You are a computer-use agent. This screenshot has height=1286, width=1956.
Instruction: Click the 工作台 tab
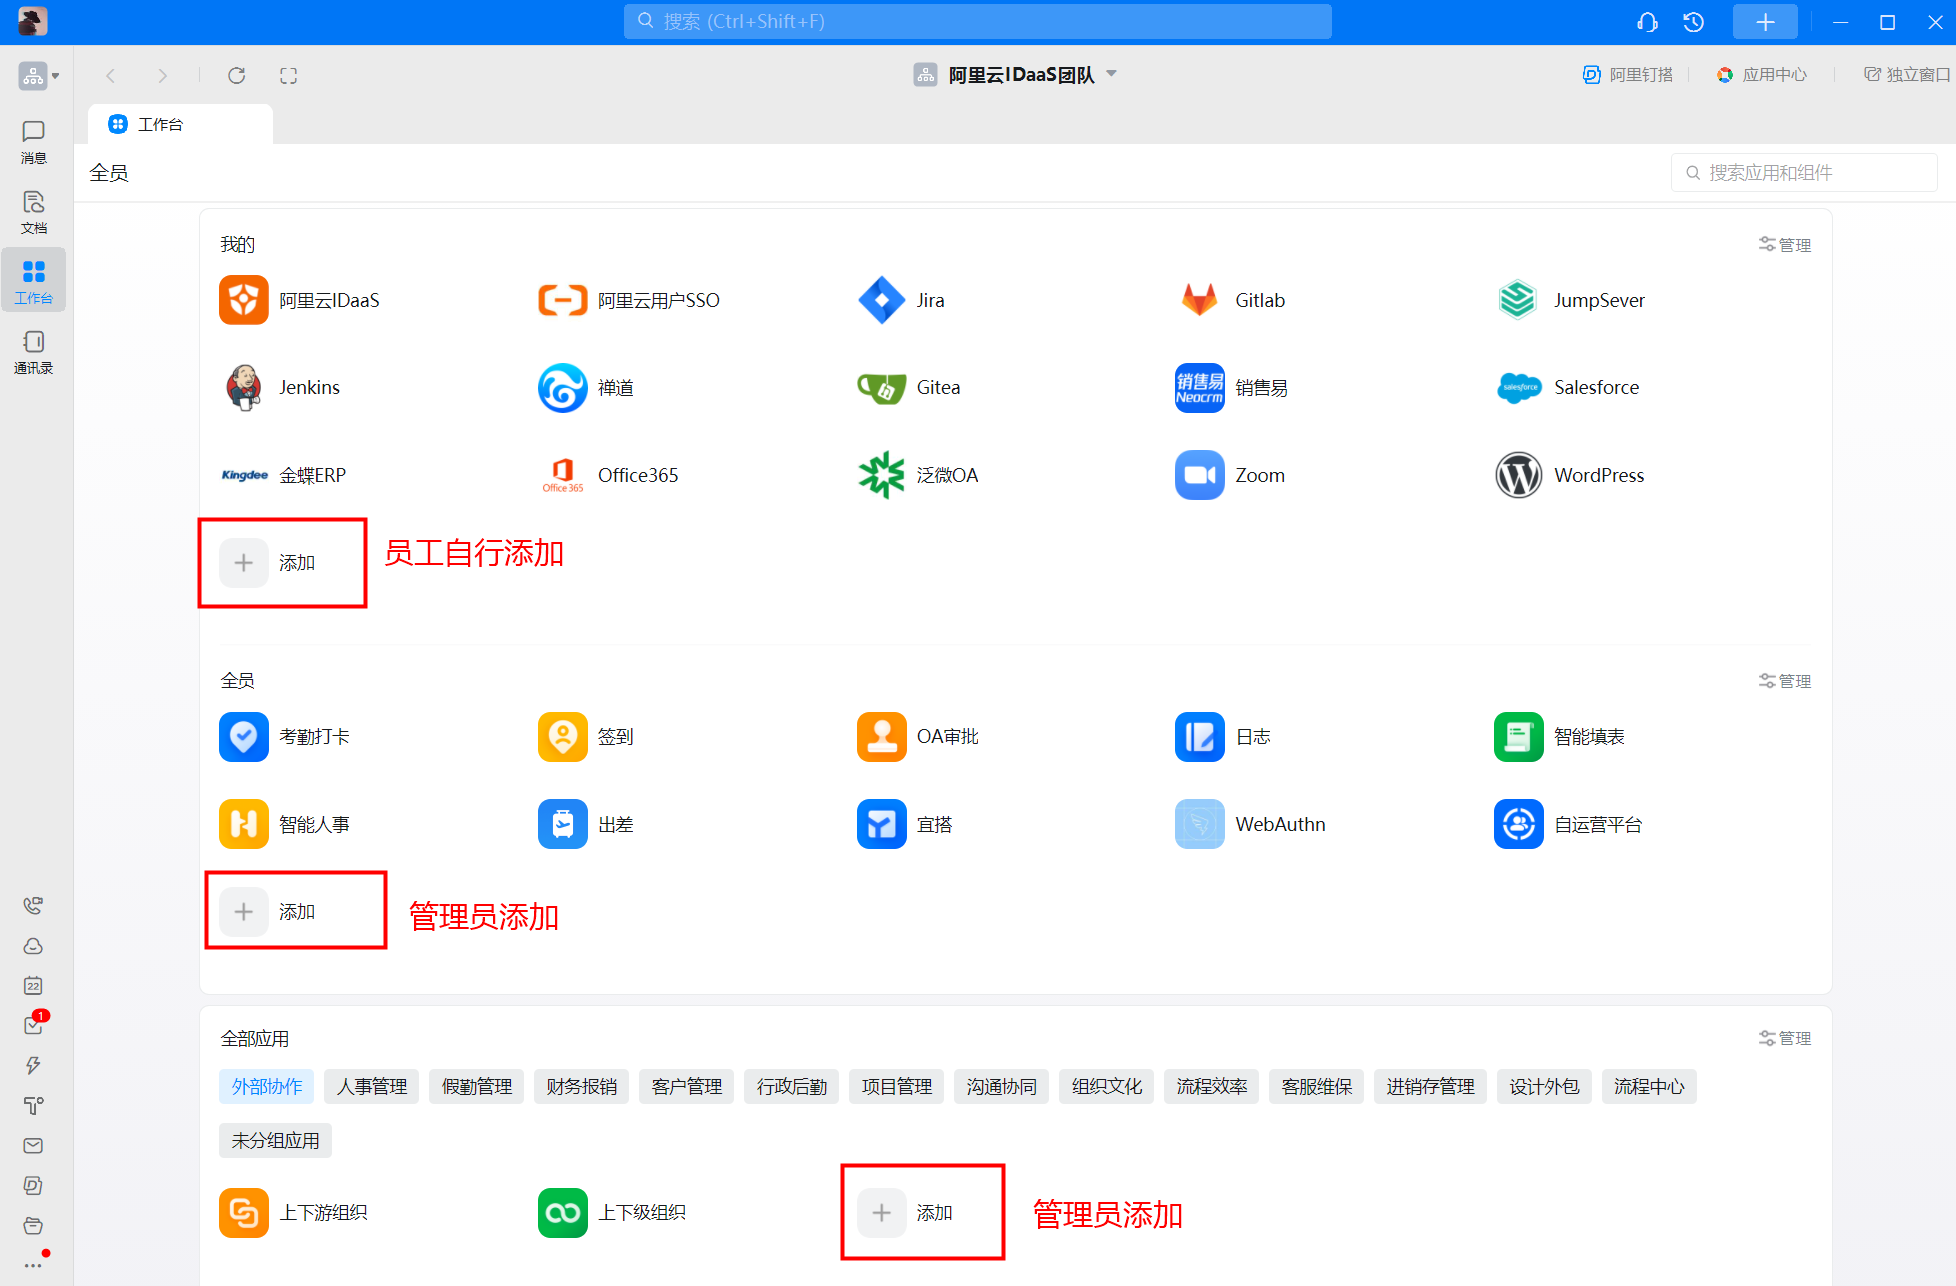tap(180, 124)
